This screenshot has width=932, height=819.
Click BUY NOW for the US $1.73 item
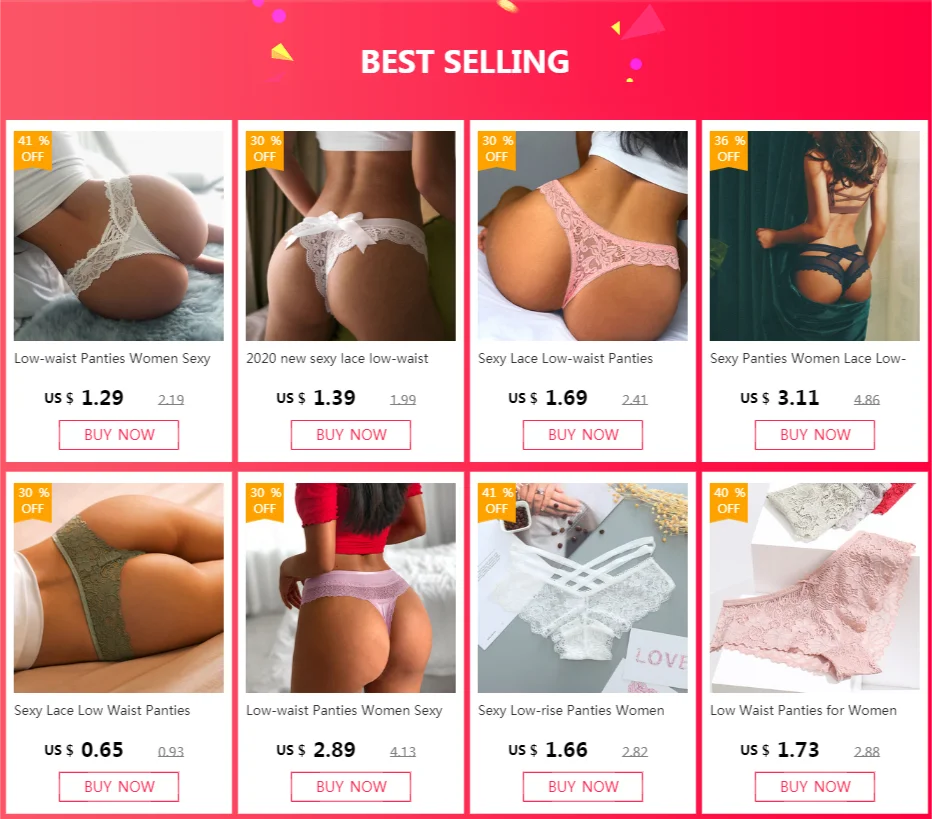pos(815,787)
